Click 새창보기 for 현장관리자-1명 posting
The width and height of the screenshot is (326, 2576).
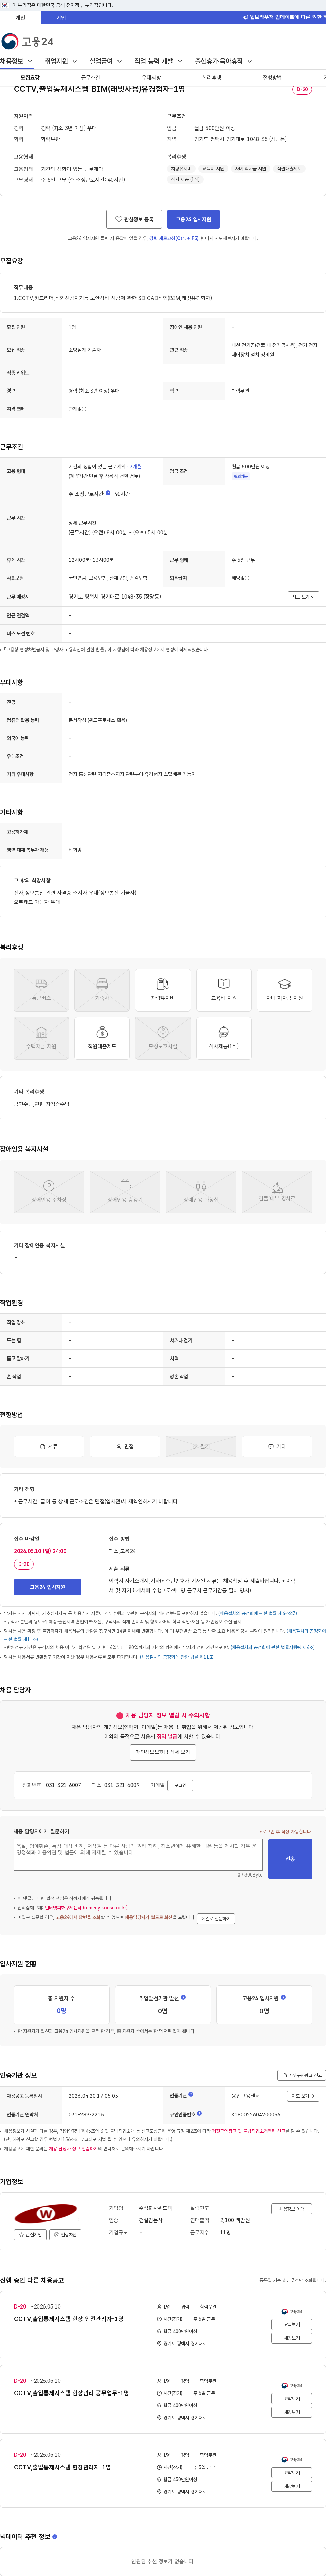coord(292,2486)
